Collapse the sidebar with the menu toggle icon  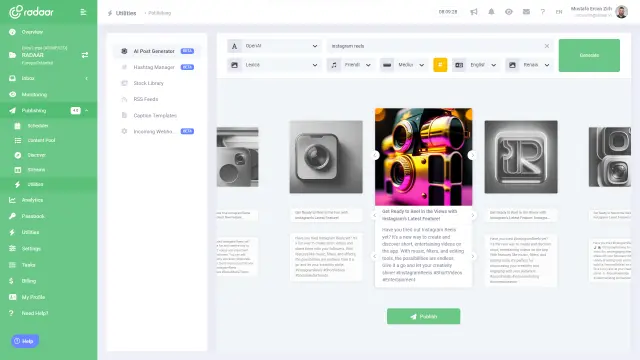click(x=83, y=12)
